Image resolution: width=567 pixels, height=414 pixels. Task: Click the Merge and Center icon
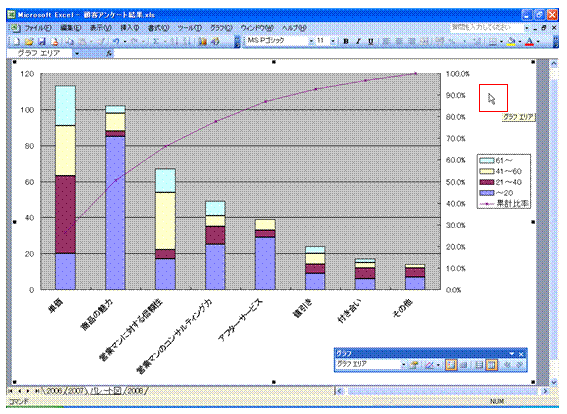coord(424,41)
